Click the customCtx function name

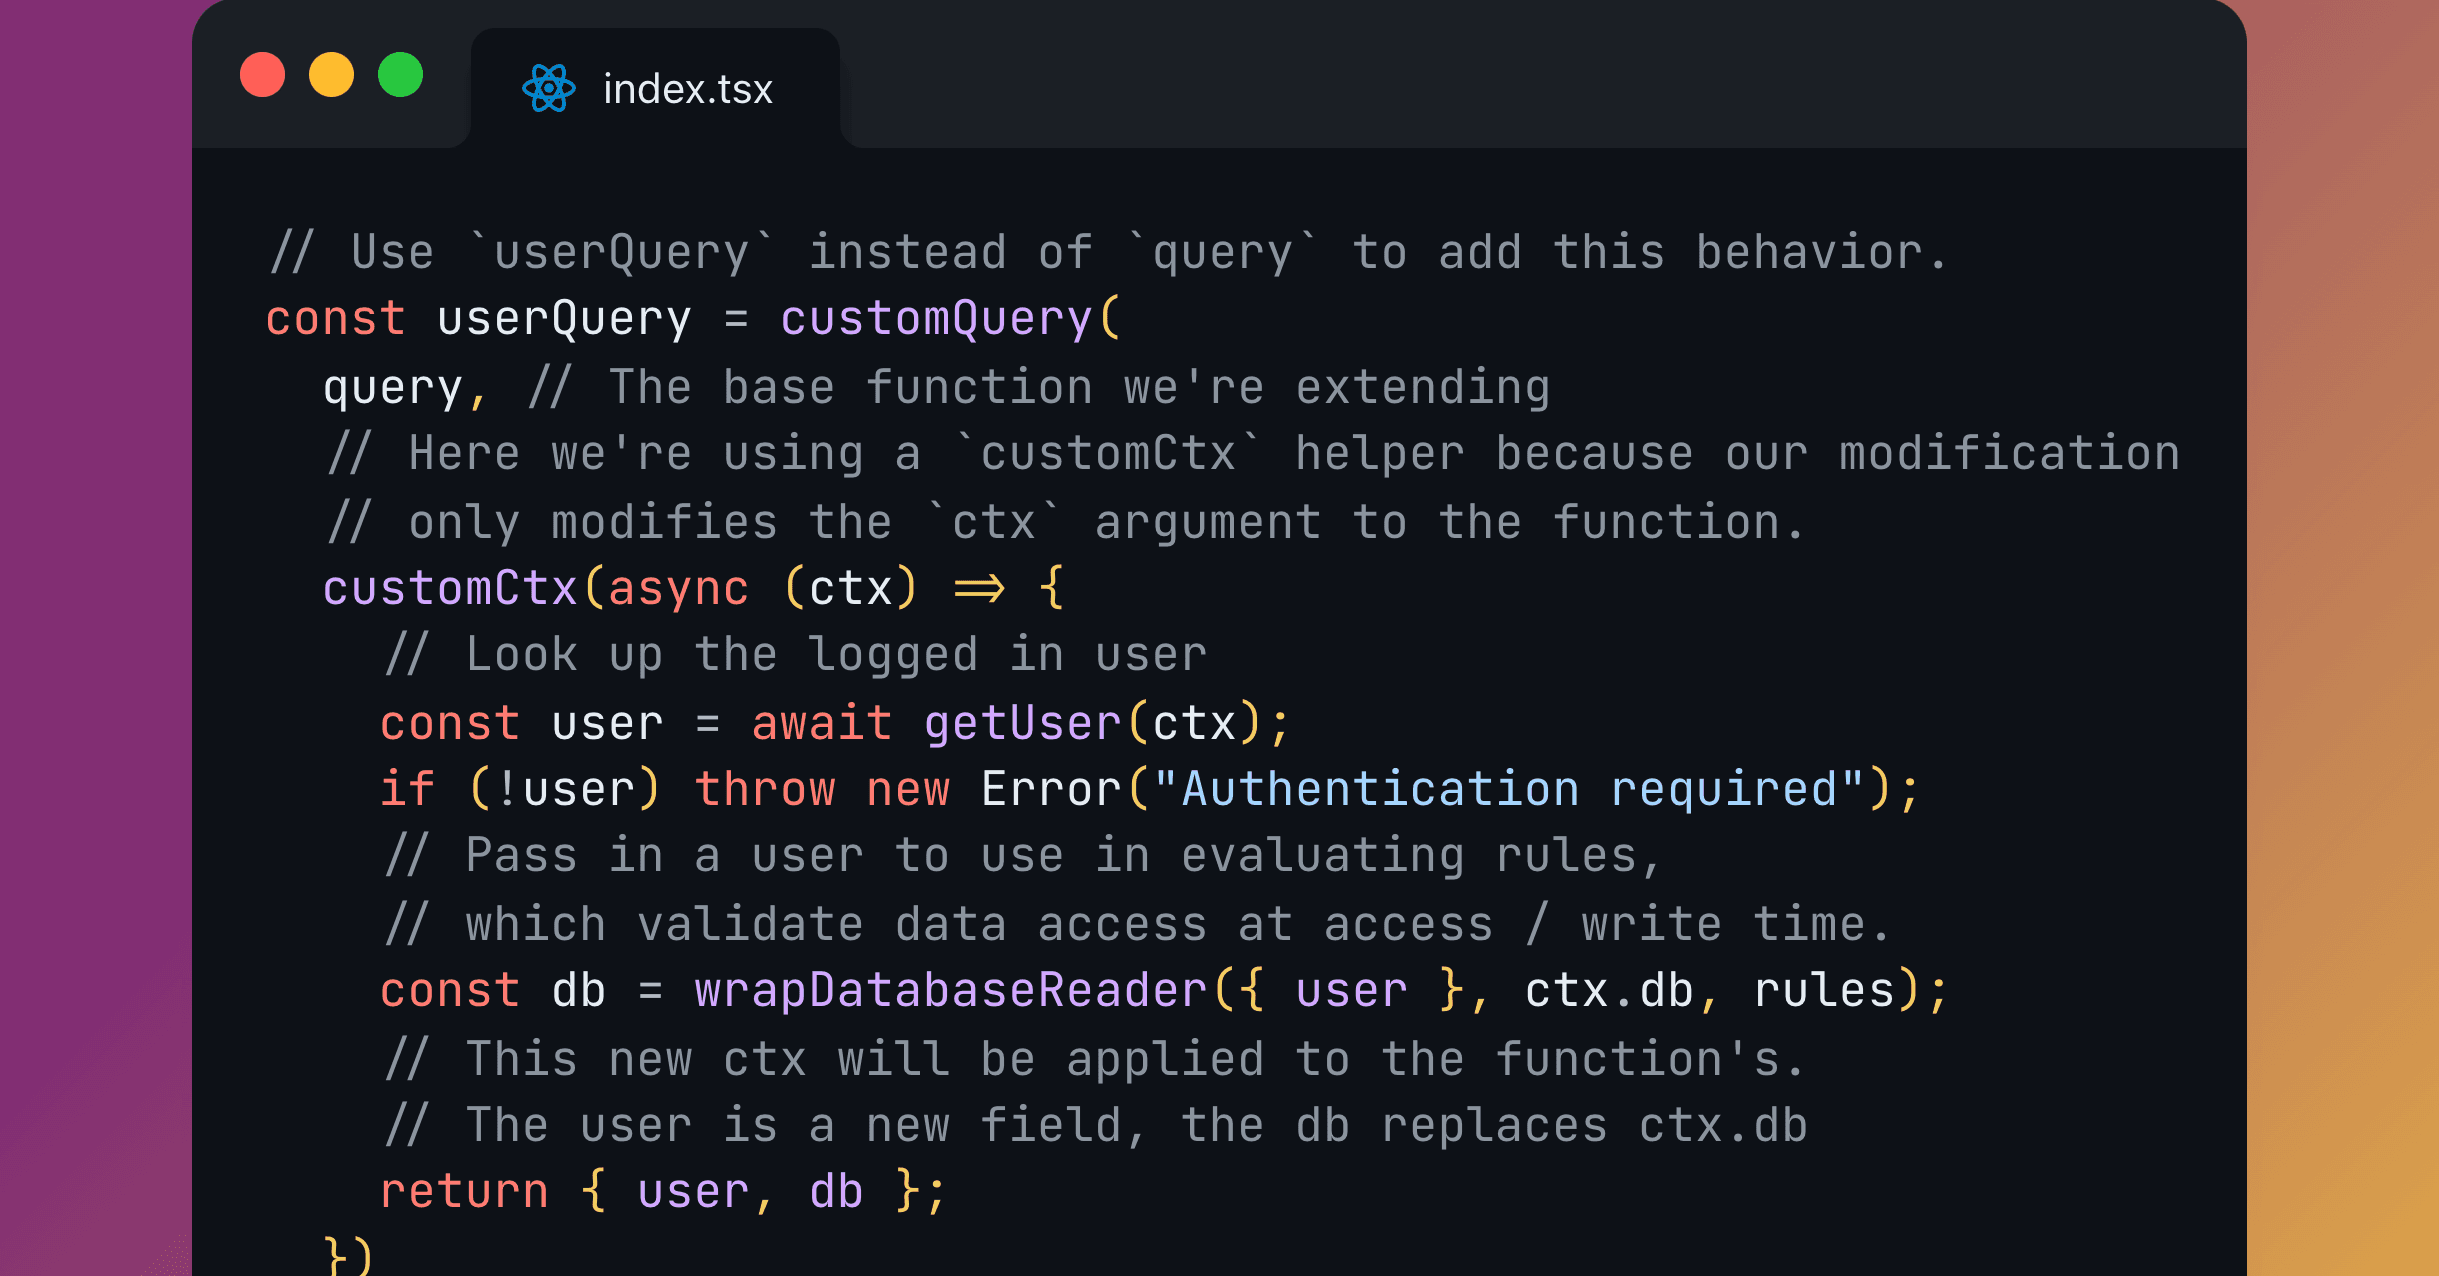click(x=450, y=589)
